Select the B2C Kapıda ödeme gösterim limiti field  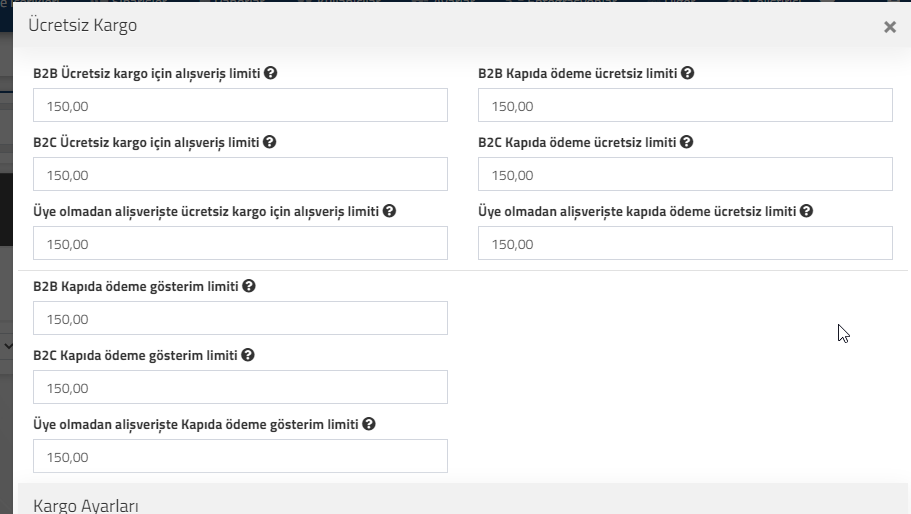point(240,387)
